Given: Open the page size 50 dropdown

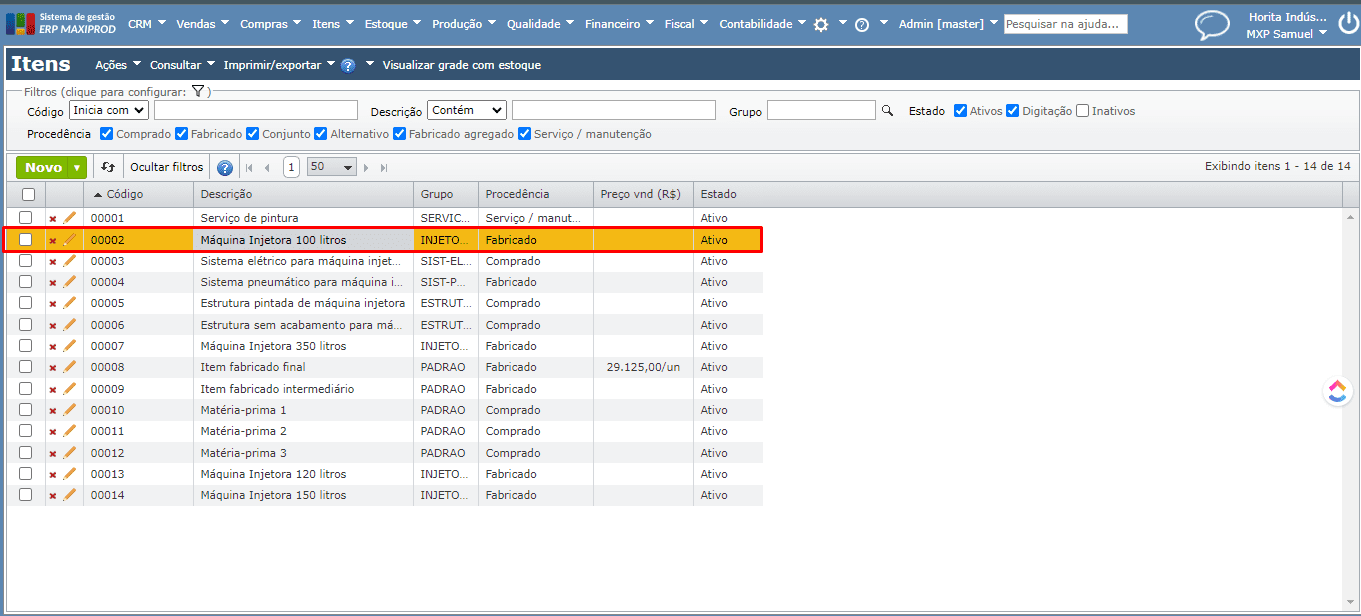Looking at the screenshot, I should (x=331, y=168).
